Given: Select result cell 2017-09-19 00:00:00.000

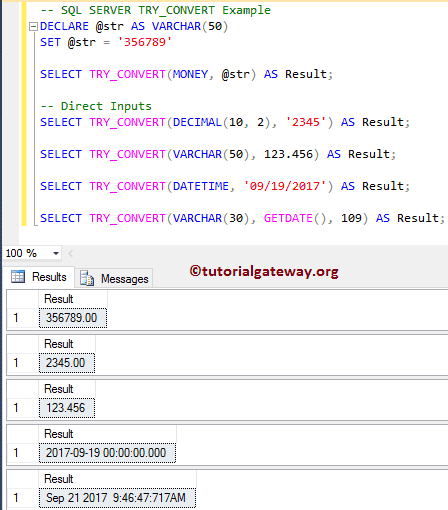Looking at the screenshot, I should click(x=107, y=453).
